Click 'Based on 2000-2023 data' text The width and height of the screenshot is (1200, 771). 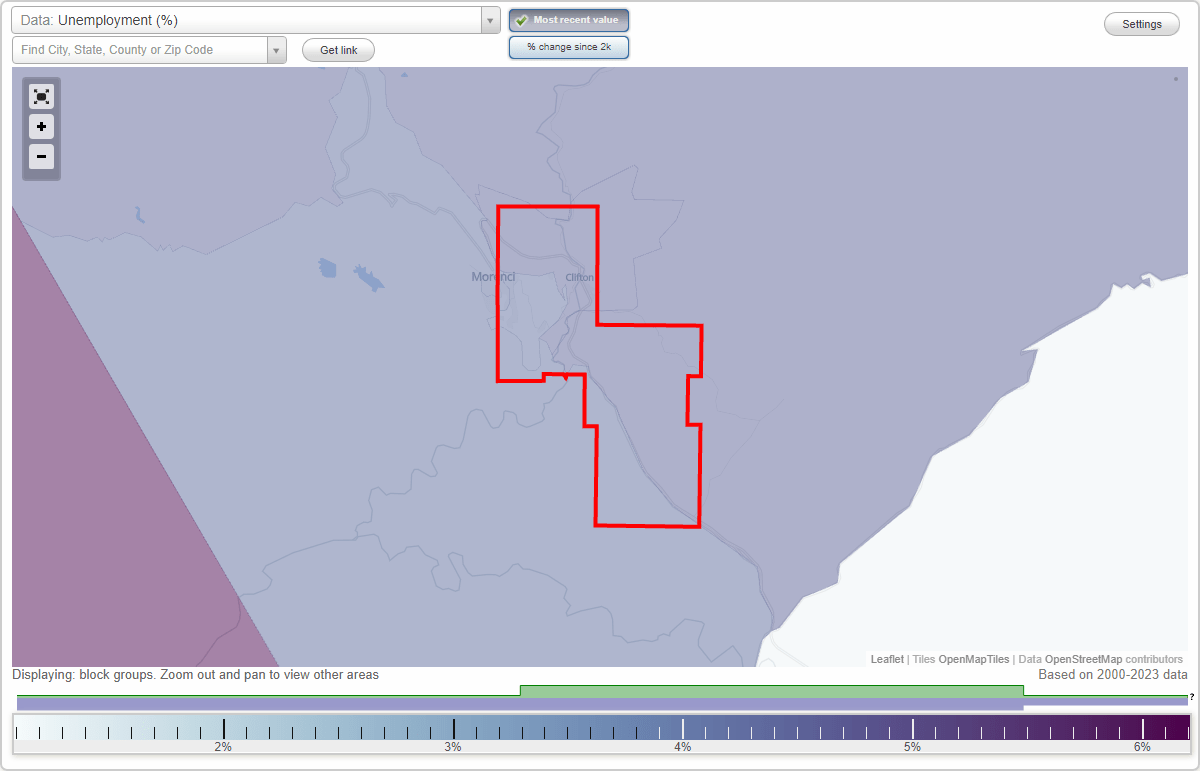click(1113, 675)
